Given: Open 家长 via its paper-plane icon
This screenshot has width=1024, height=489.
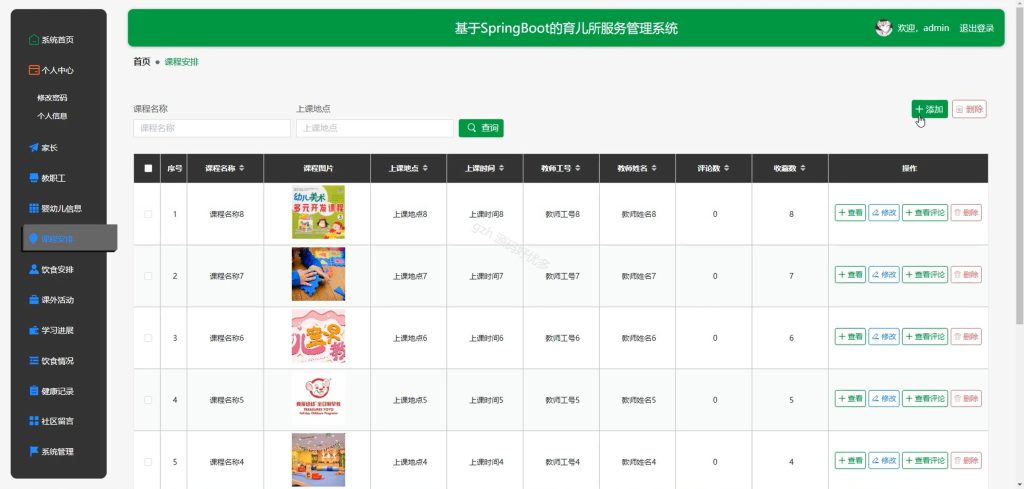Looking at the screenshot, I should (x=34, y=148).
